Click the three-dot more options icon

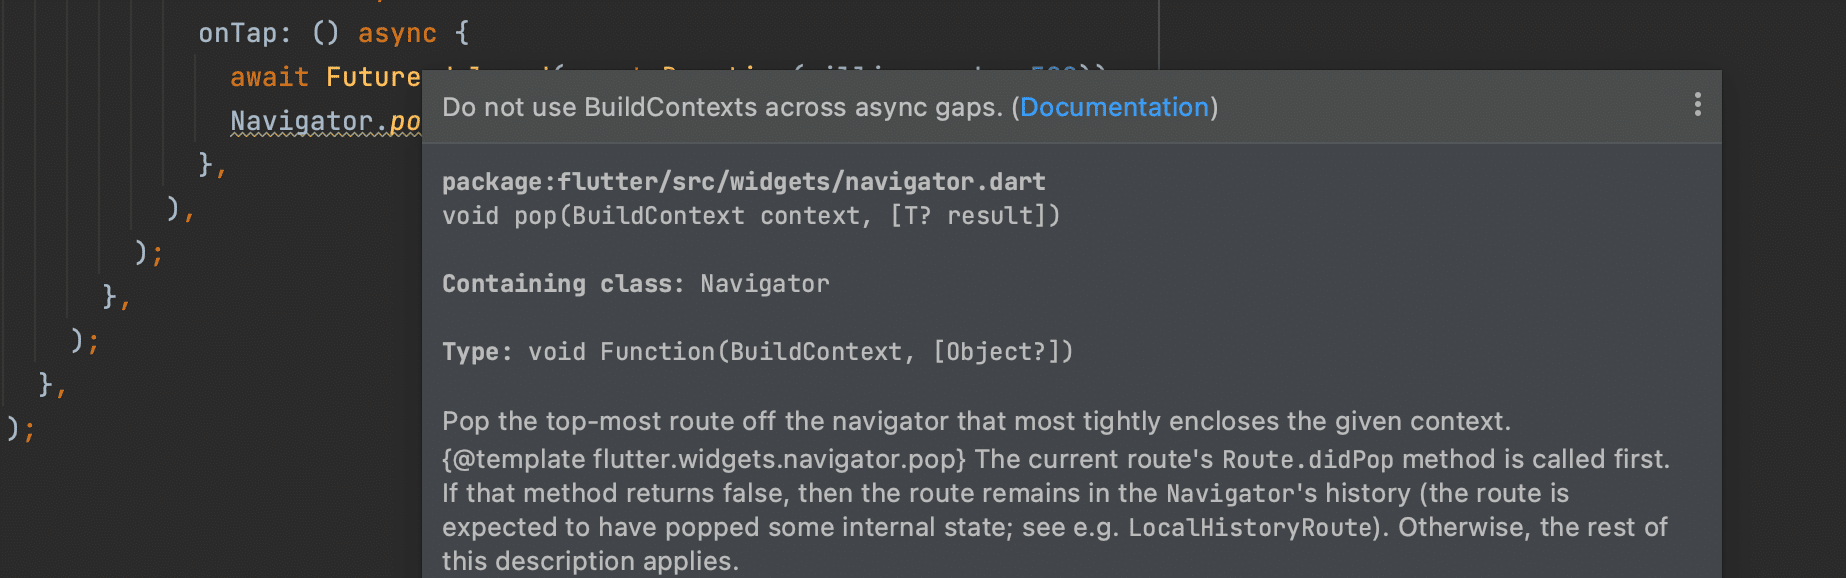click(x=1697, y=105)
